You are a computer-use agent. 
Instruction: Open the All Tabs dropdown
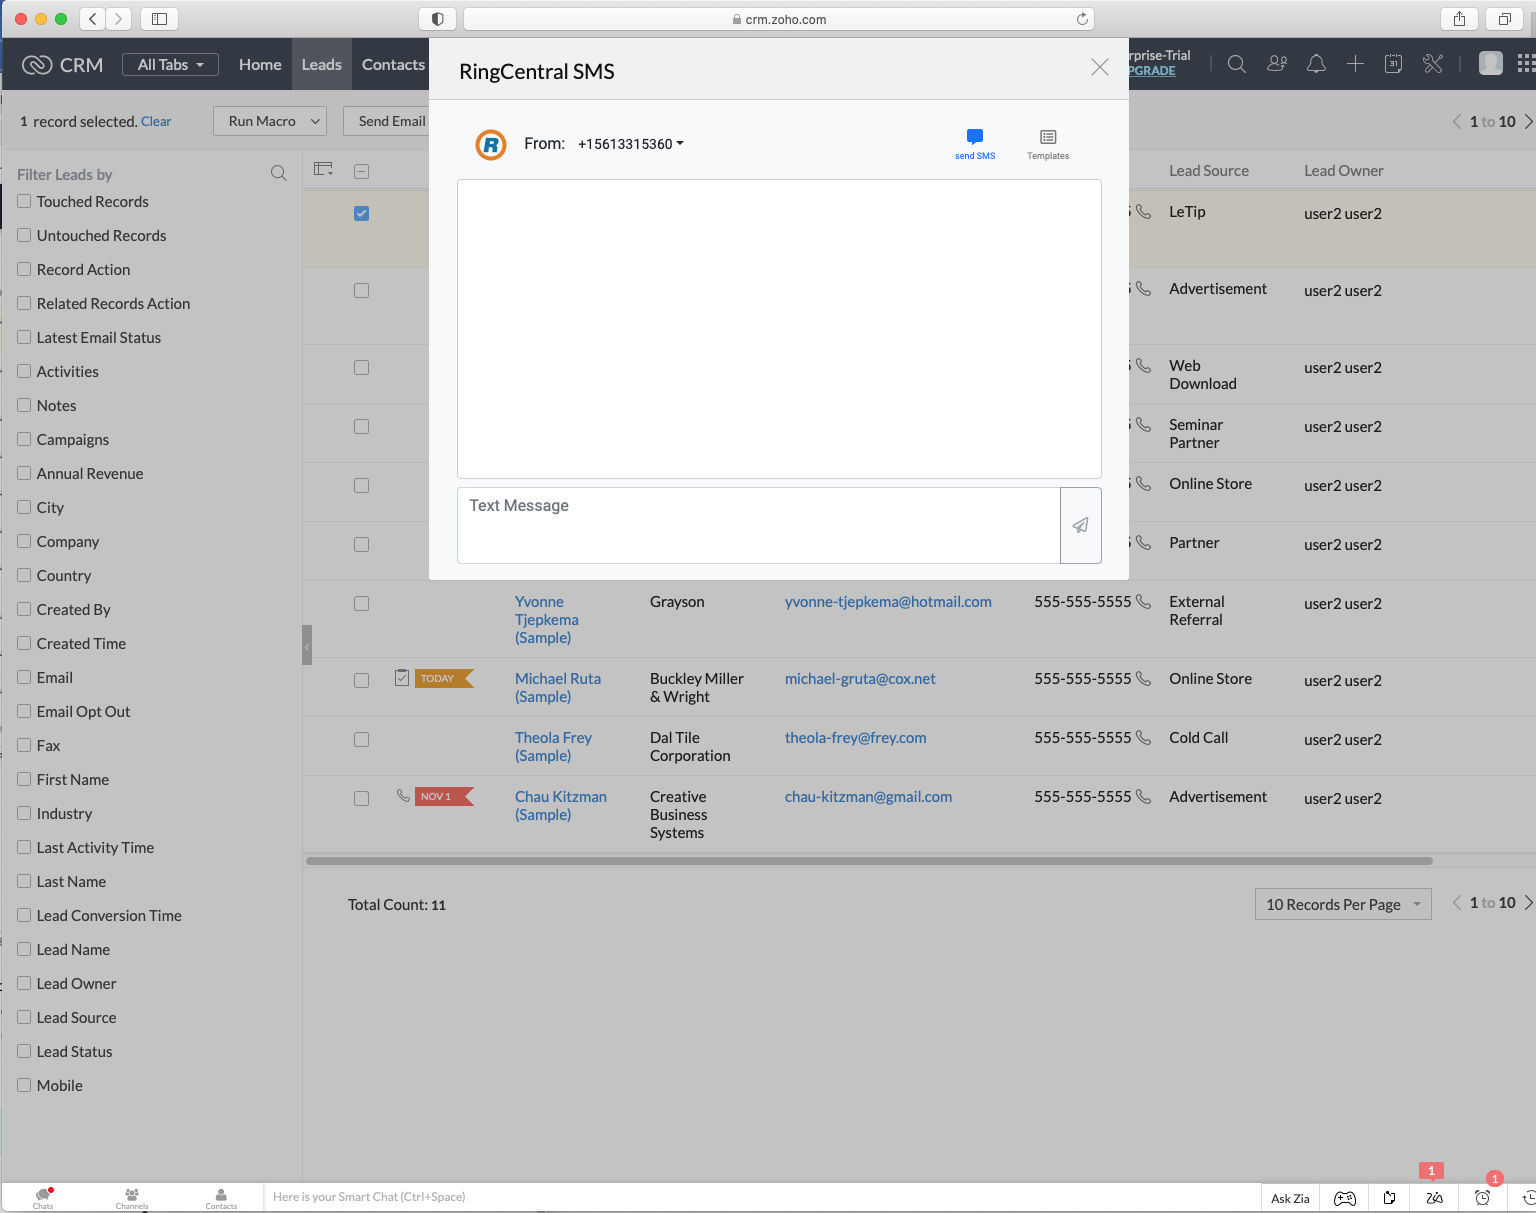(169, 64)
